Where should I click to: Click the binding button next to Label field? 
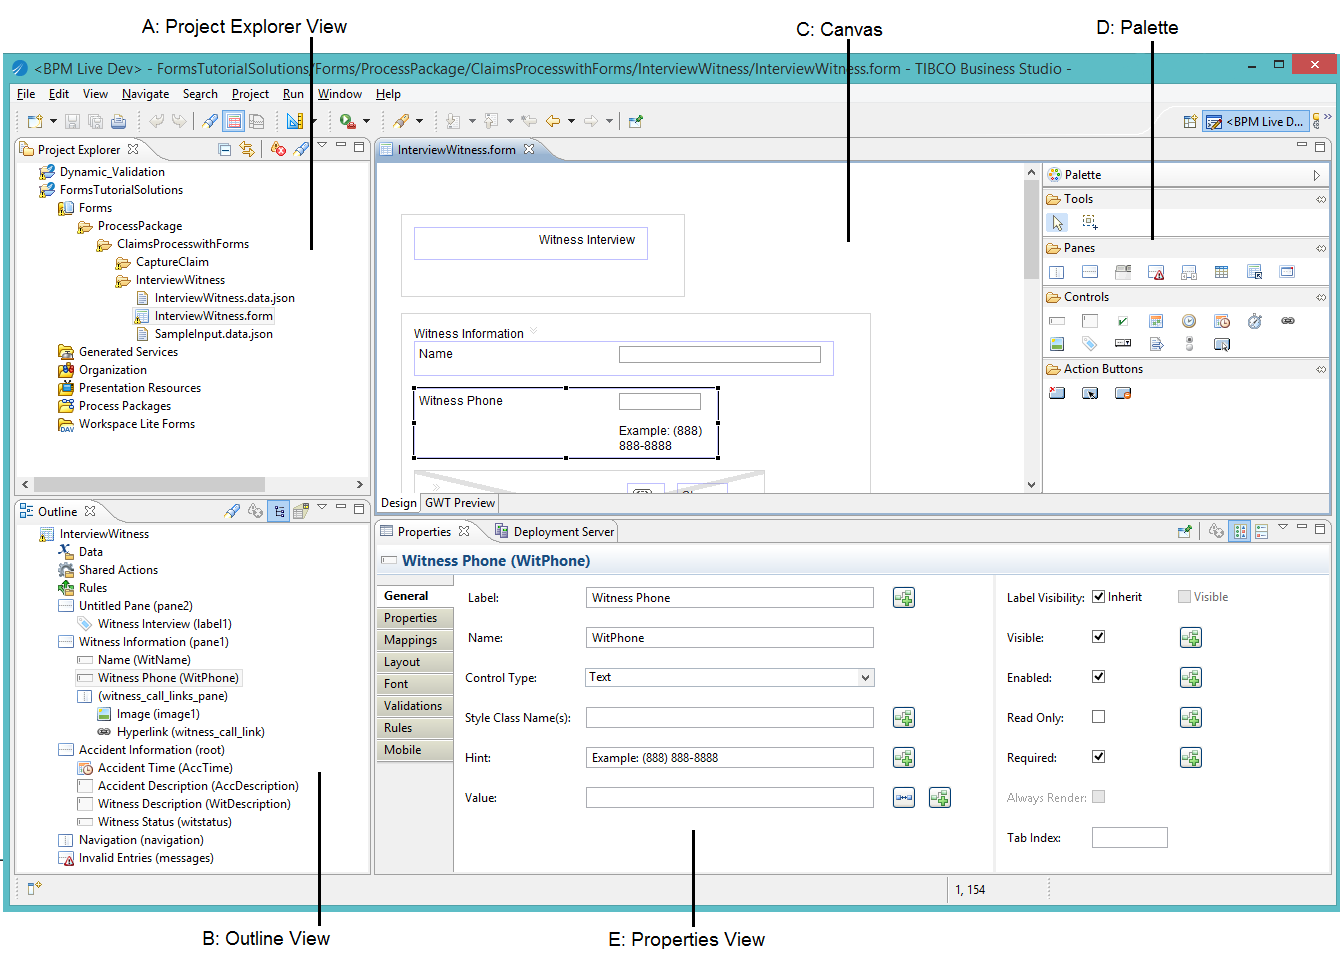tap(903, 598)
